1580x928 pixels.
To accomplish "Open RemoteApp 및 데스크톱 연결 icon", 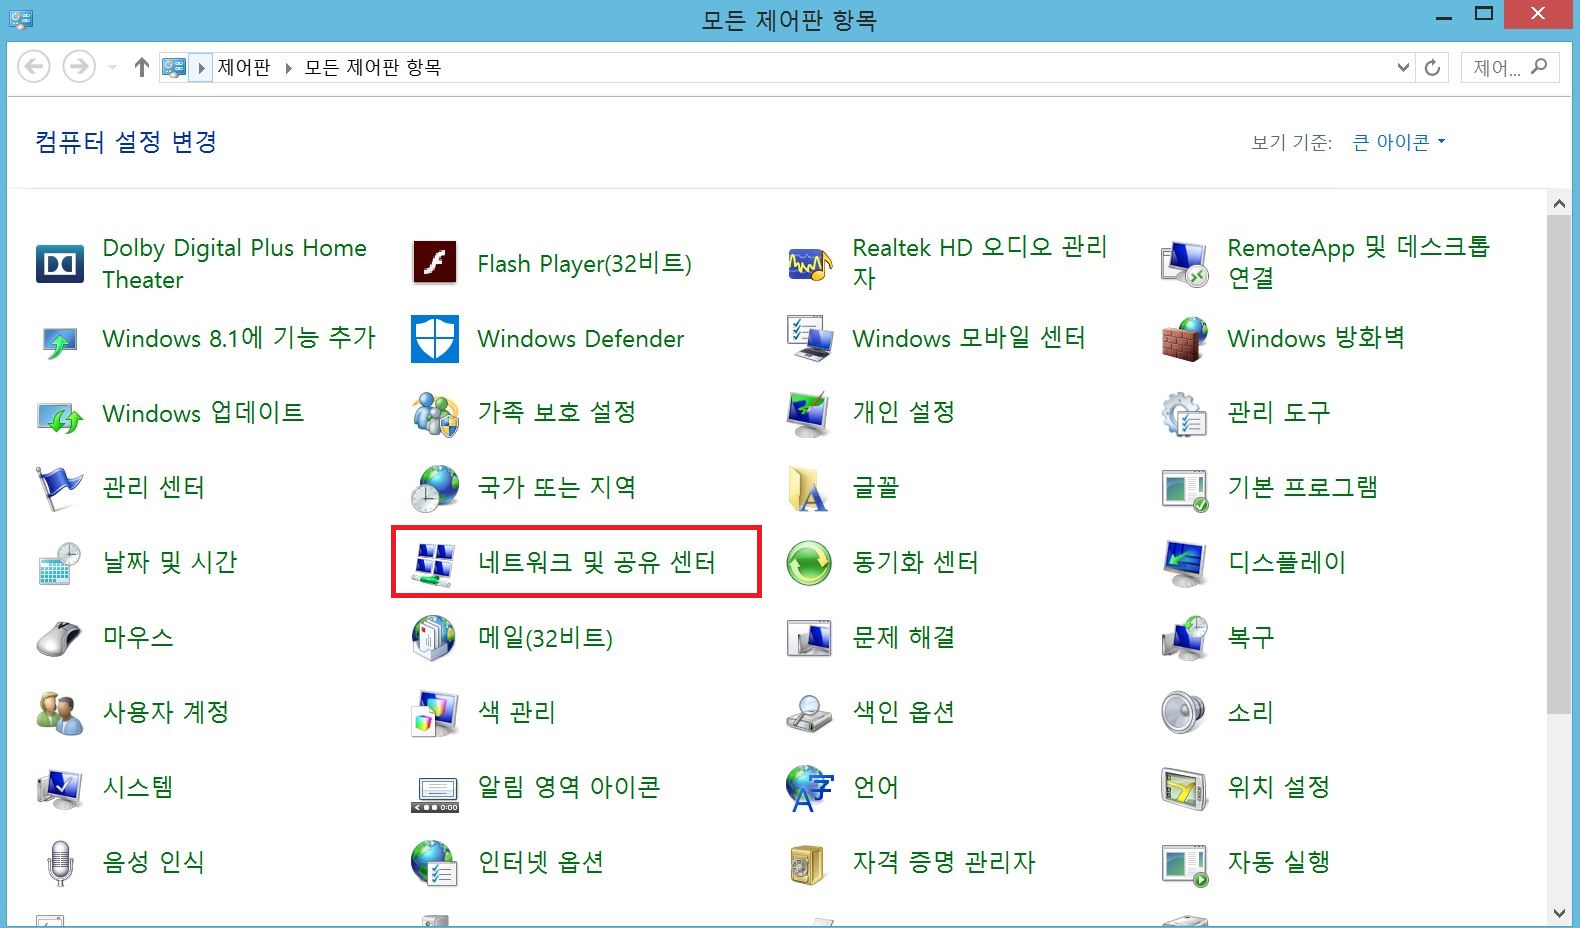I will click(1185, 264).
